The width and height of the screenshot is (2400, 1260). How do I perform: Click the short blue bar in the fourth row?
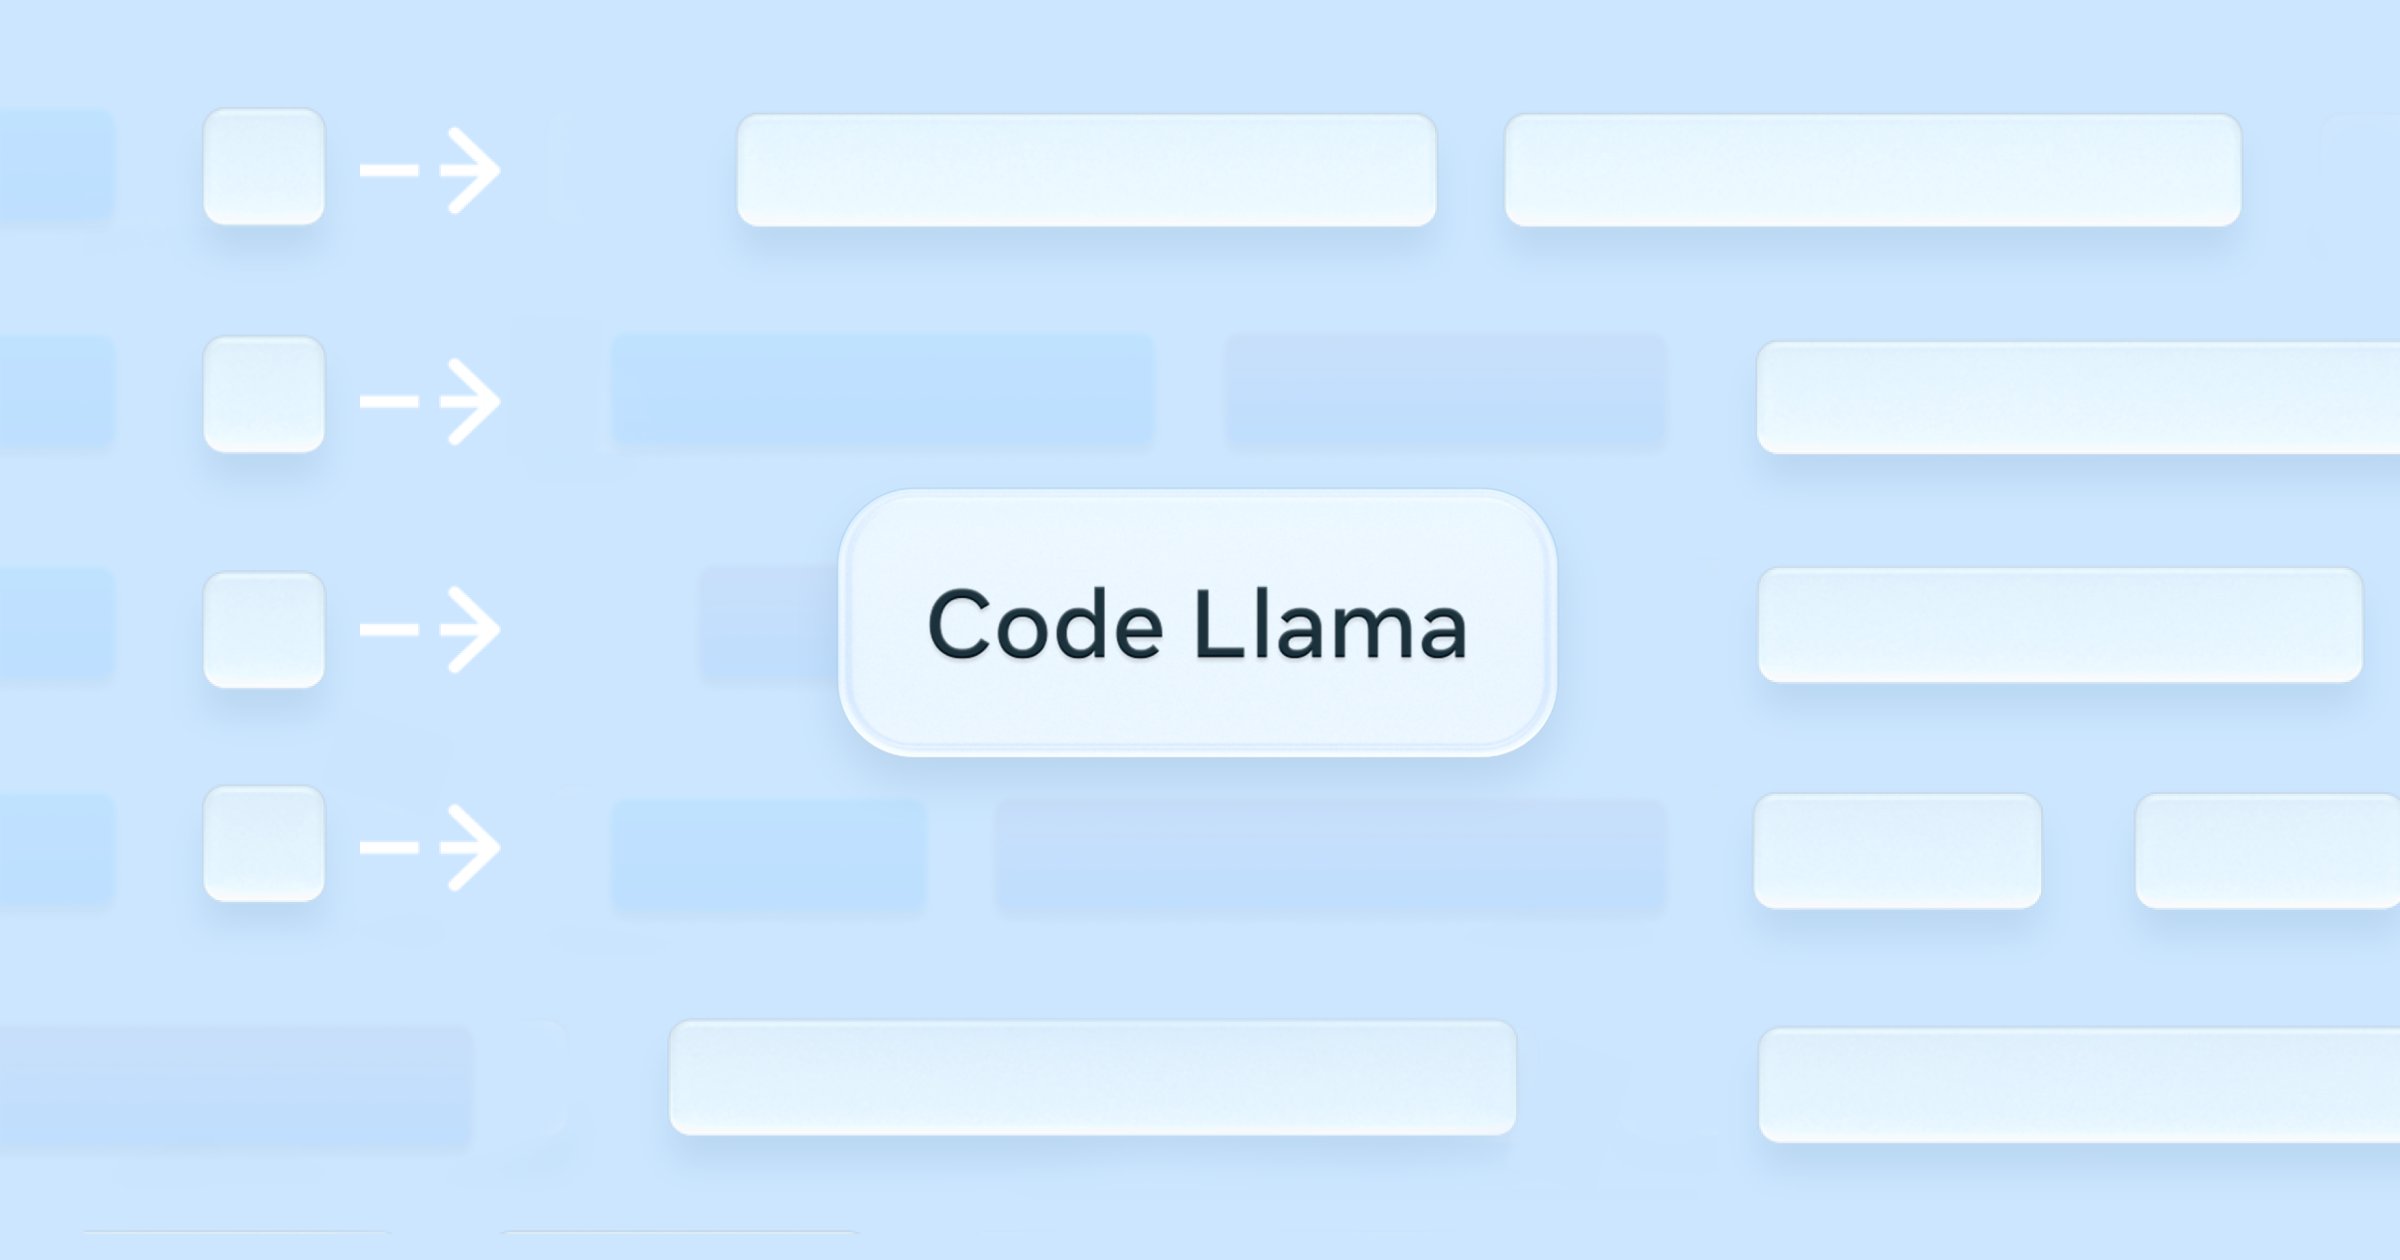[x=768, y=855]
